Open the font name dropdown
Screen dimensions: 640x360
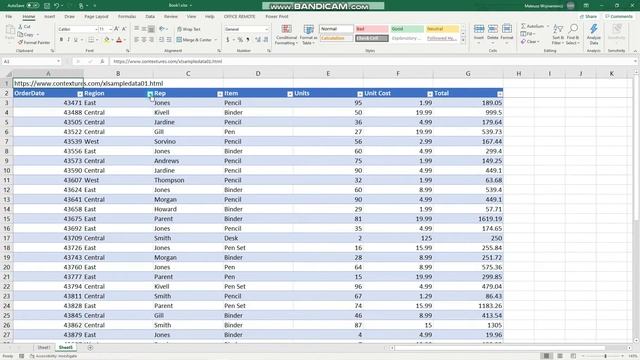pos(96,29)
